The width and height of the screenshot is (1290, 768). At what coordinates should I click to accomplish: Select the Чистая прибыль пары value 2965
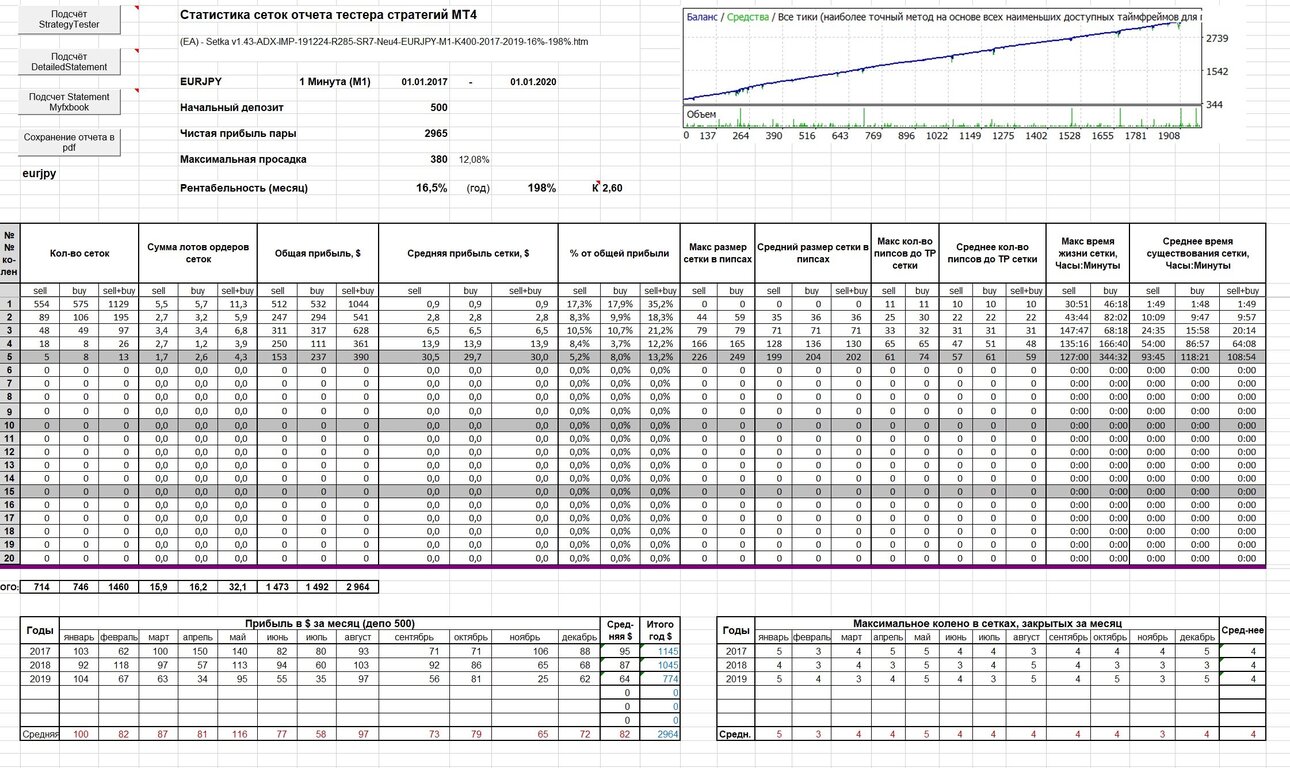[436, 133]
